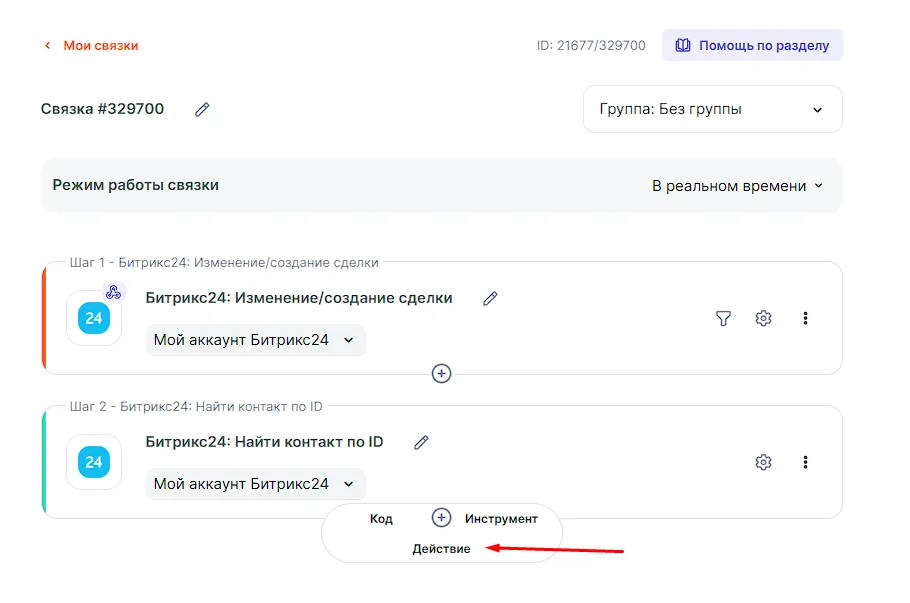
Task: Open Помощь по разделу help button
Action: 752,45
